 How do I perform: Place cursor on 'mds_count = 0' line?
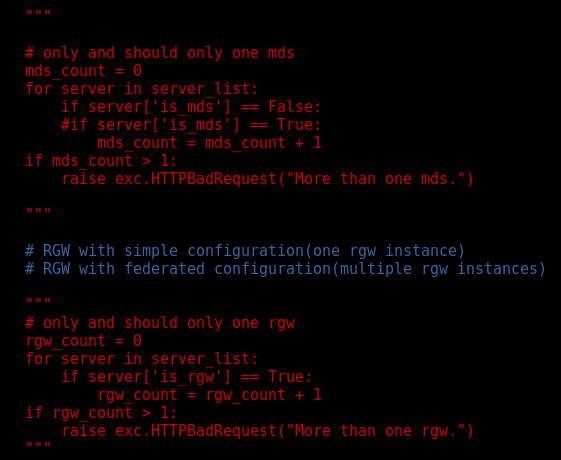click(x=83, y=71)
